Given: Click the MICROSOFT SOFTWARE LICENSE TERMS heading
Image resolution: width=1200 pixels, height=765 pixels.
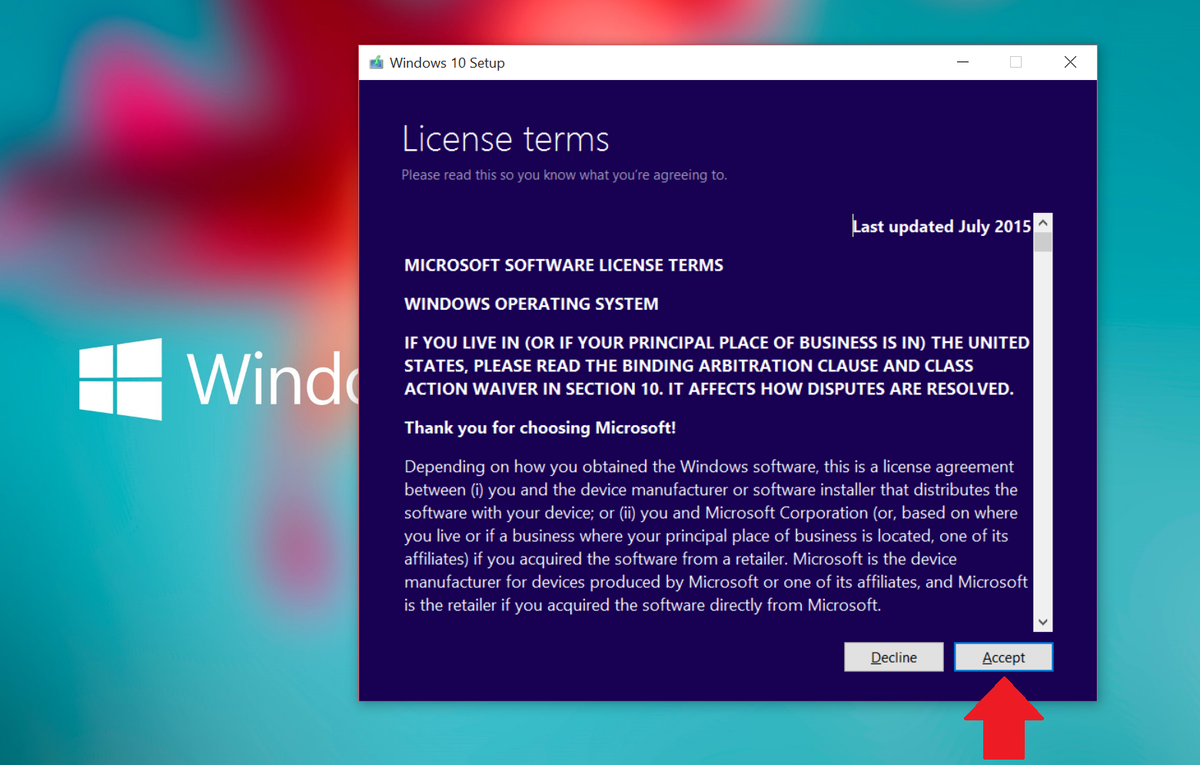Looking at the screenshot, I should coord(563,265).
